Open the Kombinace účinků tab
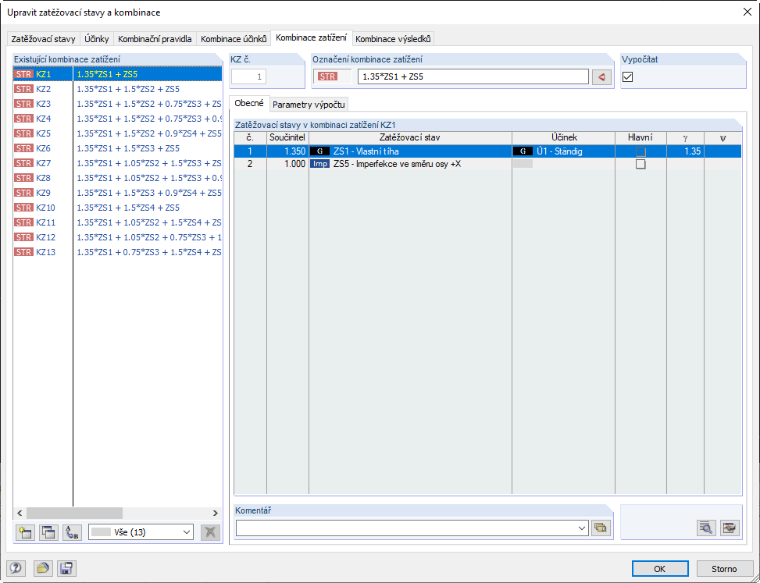This screenshot has height=583, width=760. pyautogui.click(x=234, y=39)
